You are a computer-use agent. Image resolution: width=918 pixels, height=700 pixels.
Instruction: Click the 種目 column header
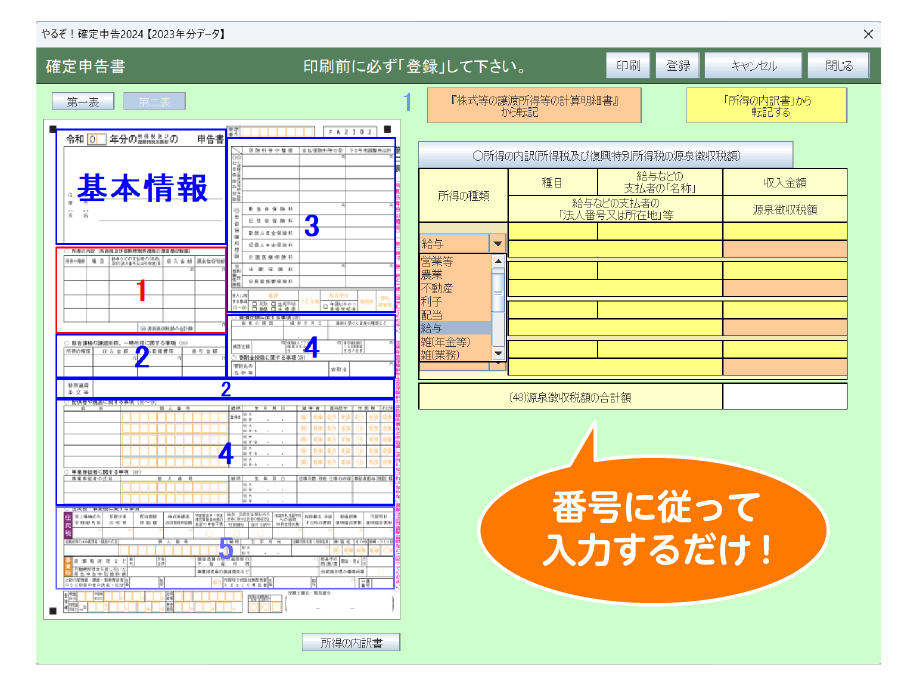click(x=553, y=182)
